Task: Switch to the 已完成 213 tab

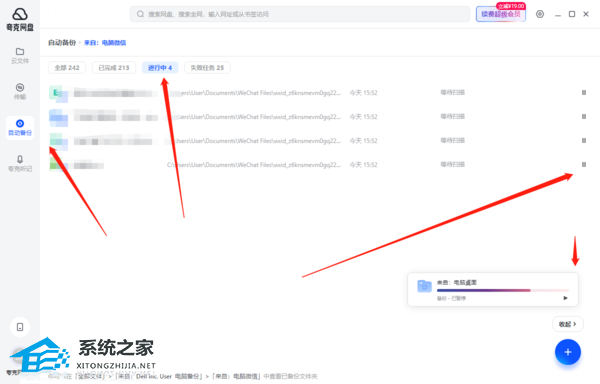Action: (114, 68)
